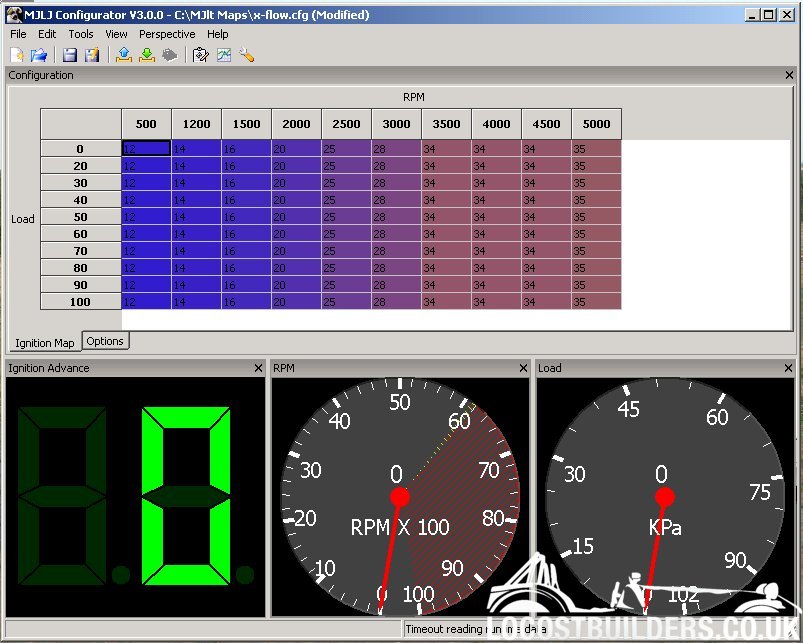Click the green download arrow toolbar icon

146,55
